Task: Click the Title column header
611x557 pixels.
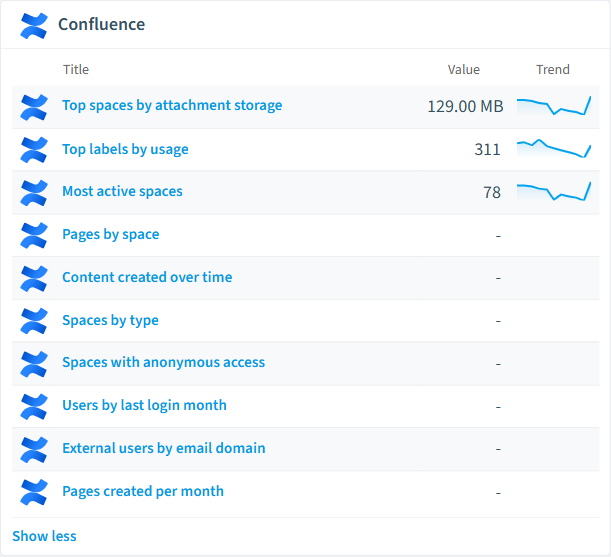Action: [76, 69]
